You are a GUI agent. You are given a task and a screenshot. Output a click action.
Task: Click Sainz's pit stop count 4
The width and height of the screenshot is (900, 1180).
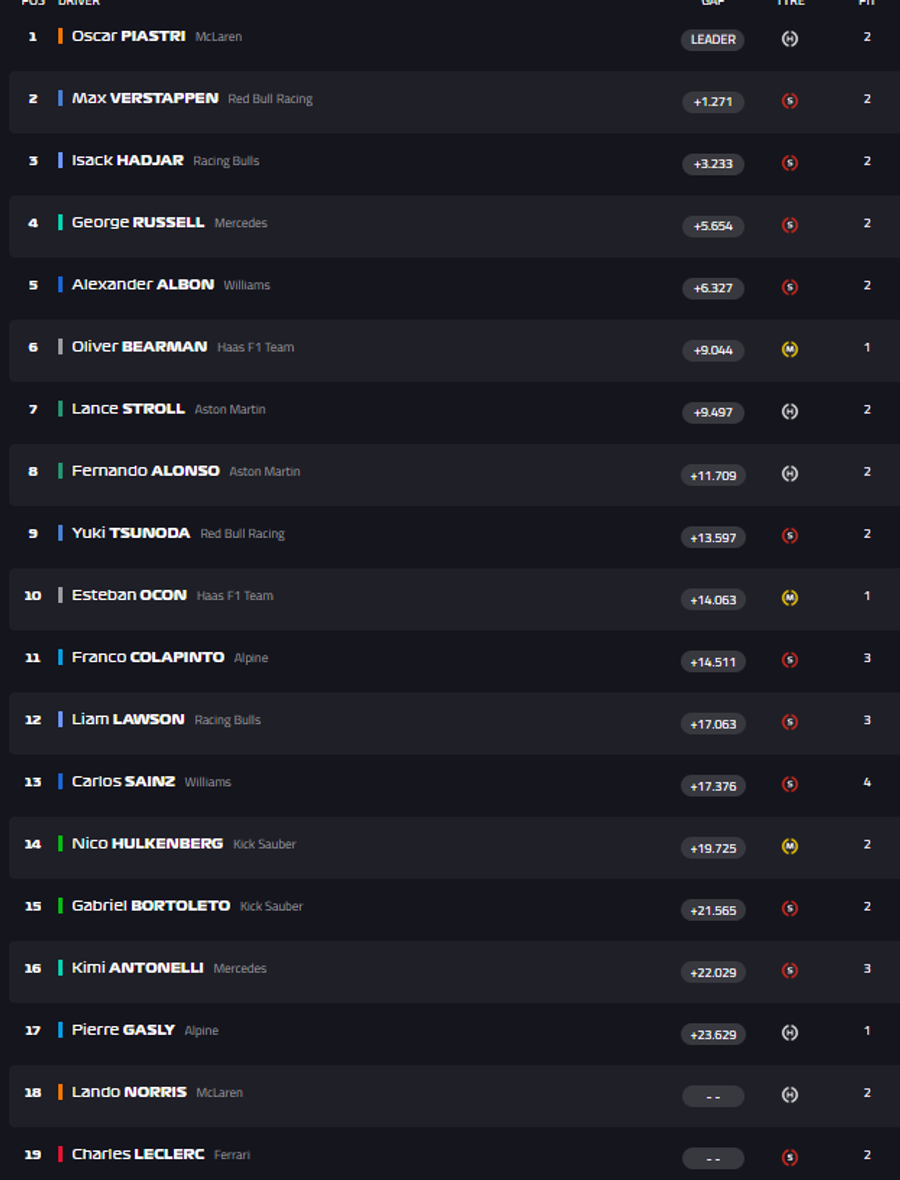click(x=867, y=782)
